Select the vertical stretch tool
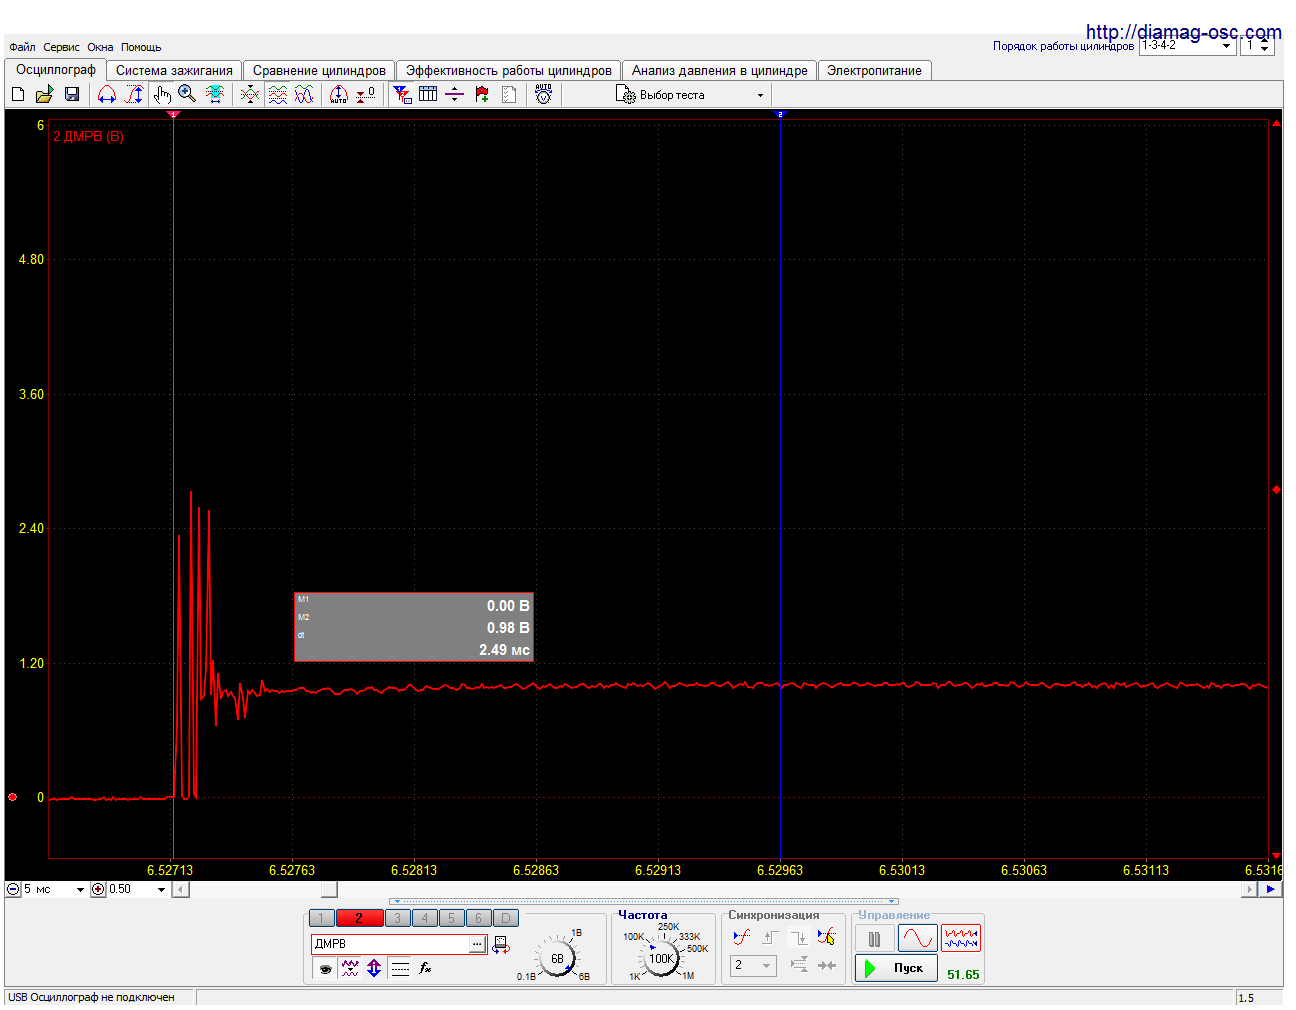Image resolution: width=1296 pixels, height=1010 pixels. 134,94
